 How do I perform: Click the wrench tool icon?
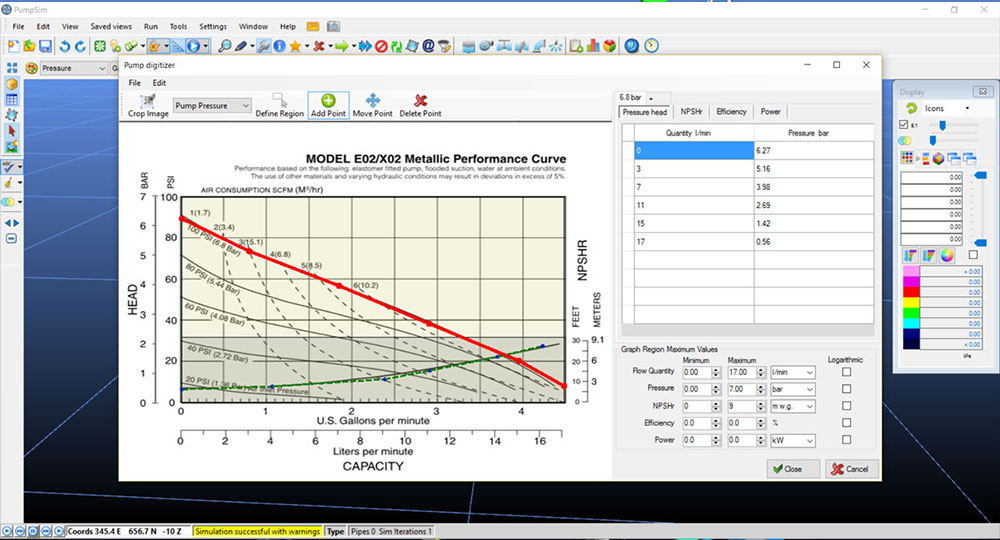[x=263, y=46]
